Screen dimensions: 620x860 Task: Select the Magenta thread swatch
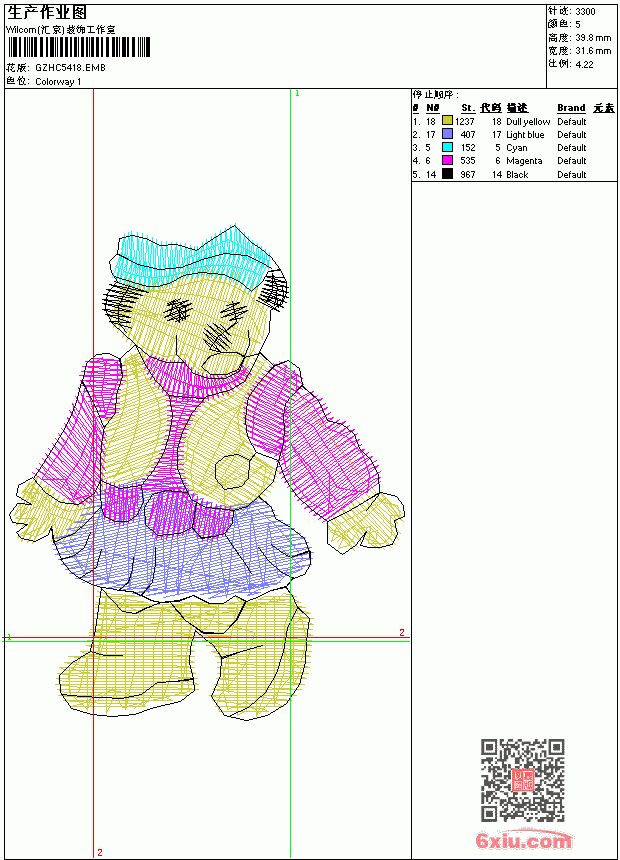(447, 161)
